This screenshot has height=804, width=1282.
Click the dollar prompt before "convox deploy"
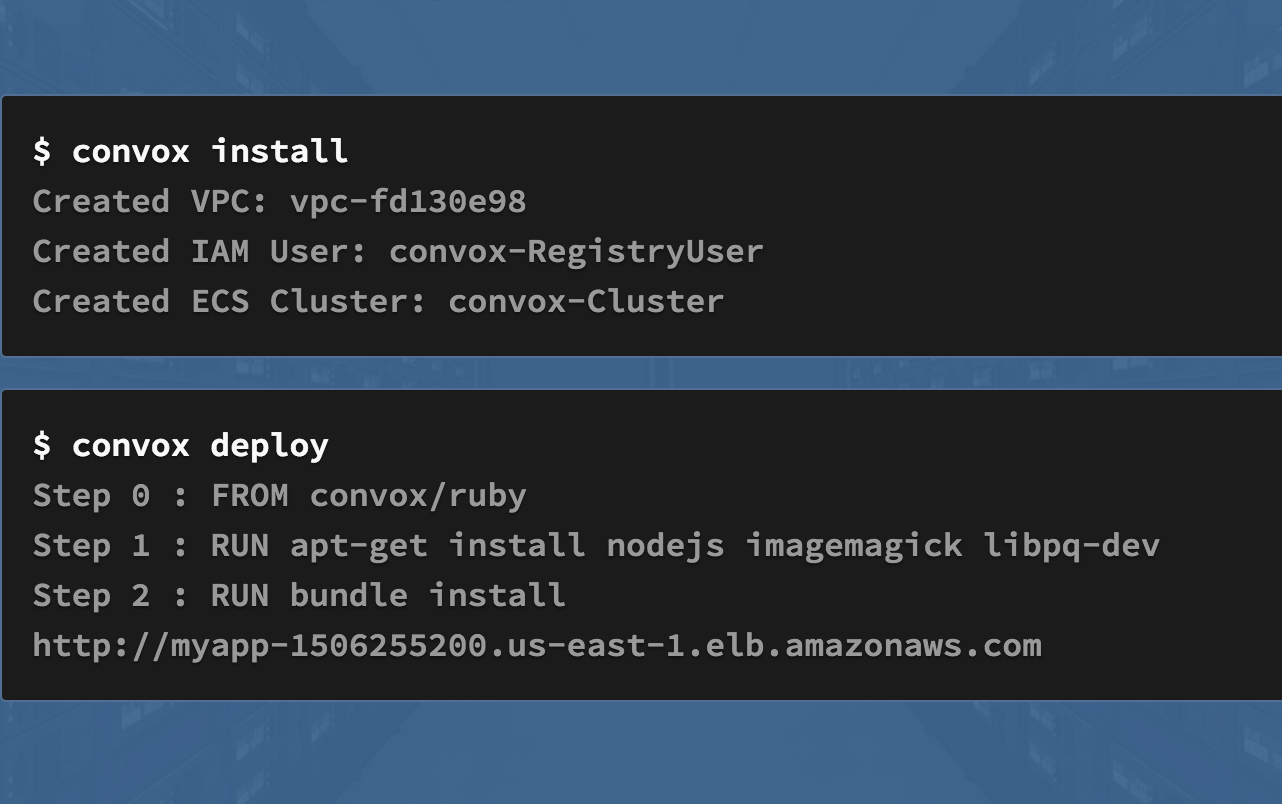pos(42,445)
